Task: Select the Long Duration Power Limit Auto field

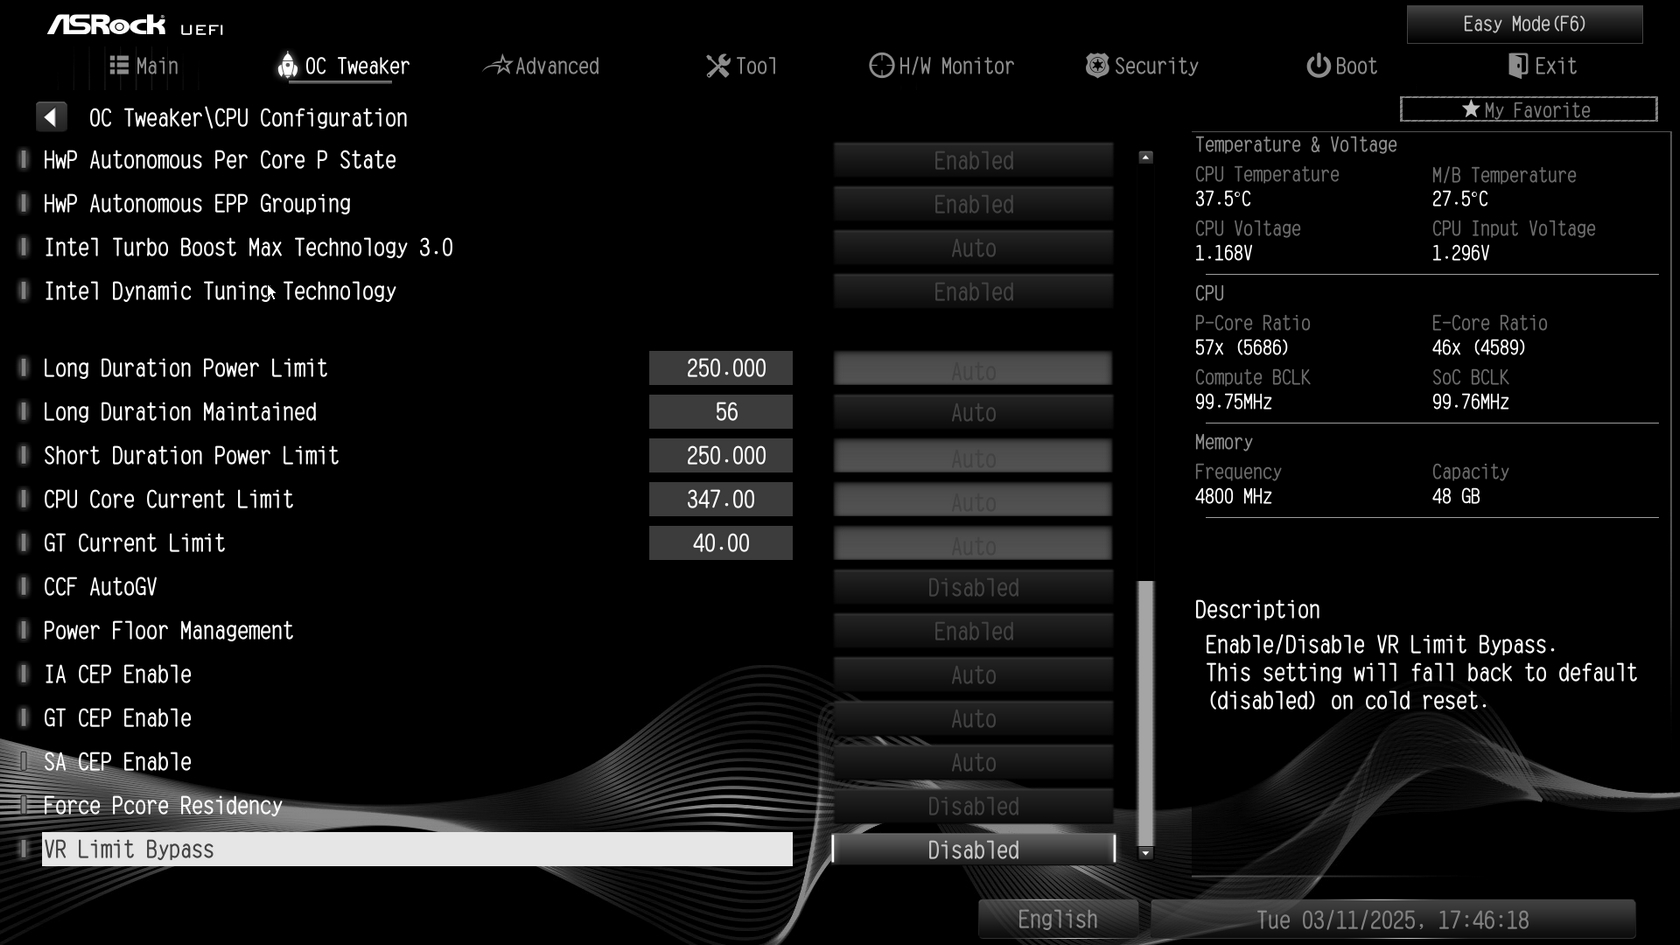Action: tap(973, 369)
